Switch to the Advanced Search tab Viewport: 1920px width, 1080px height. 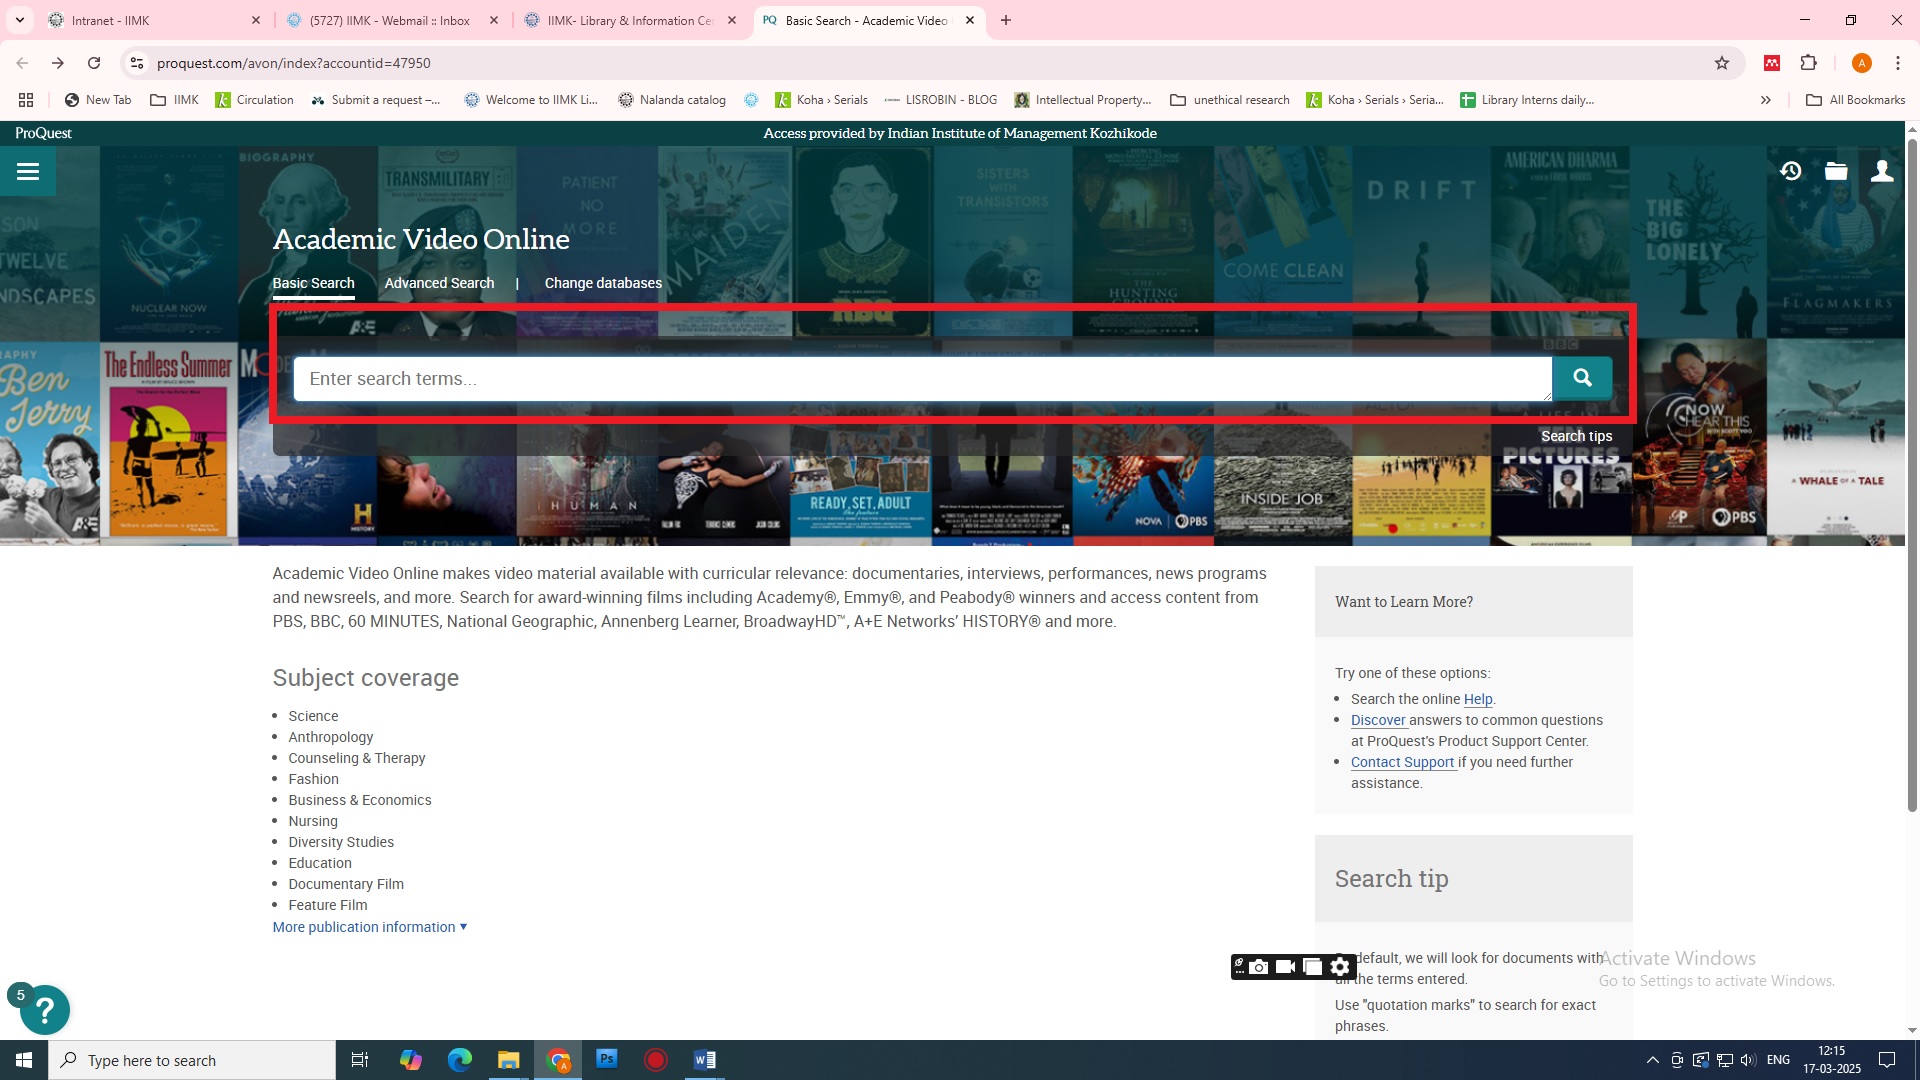coord(439,283)
